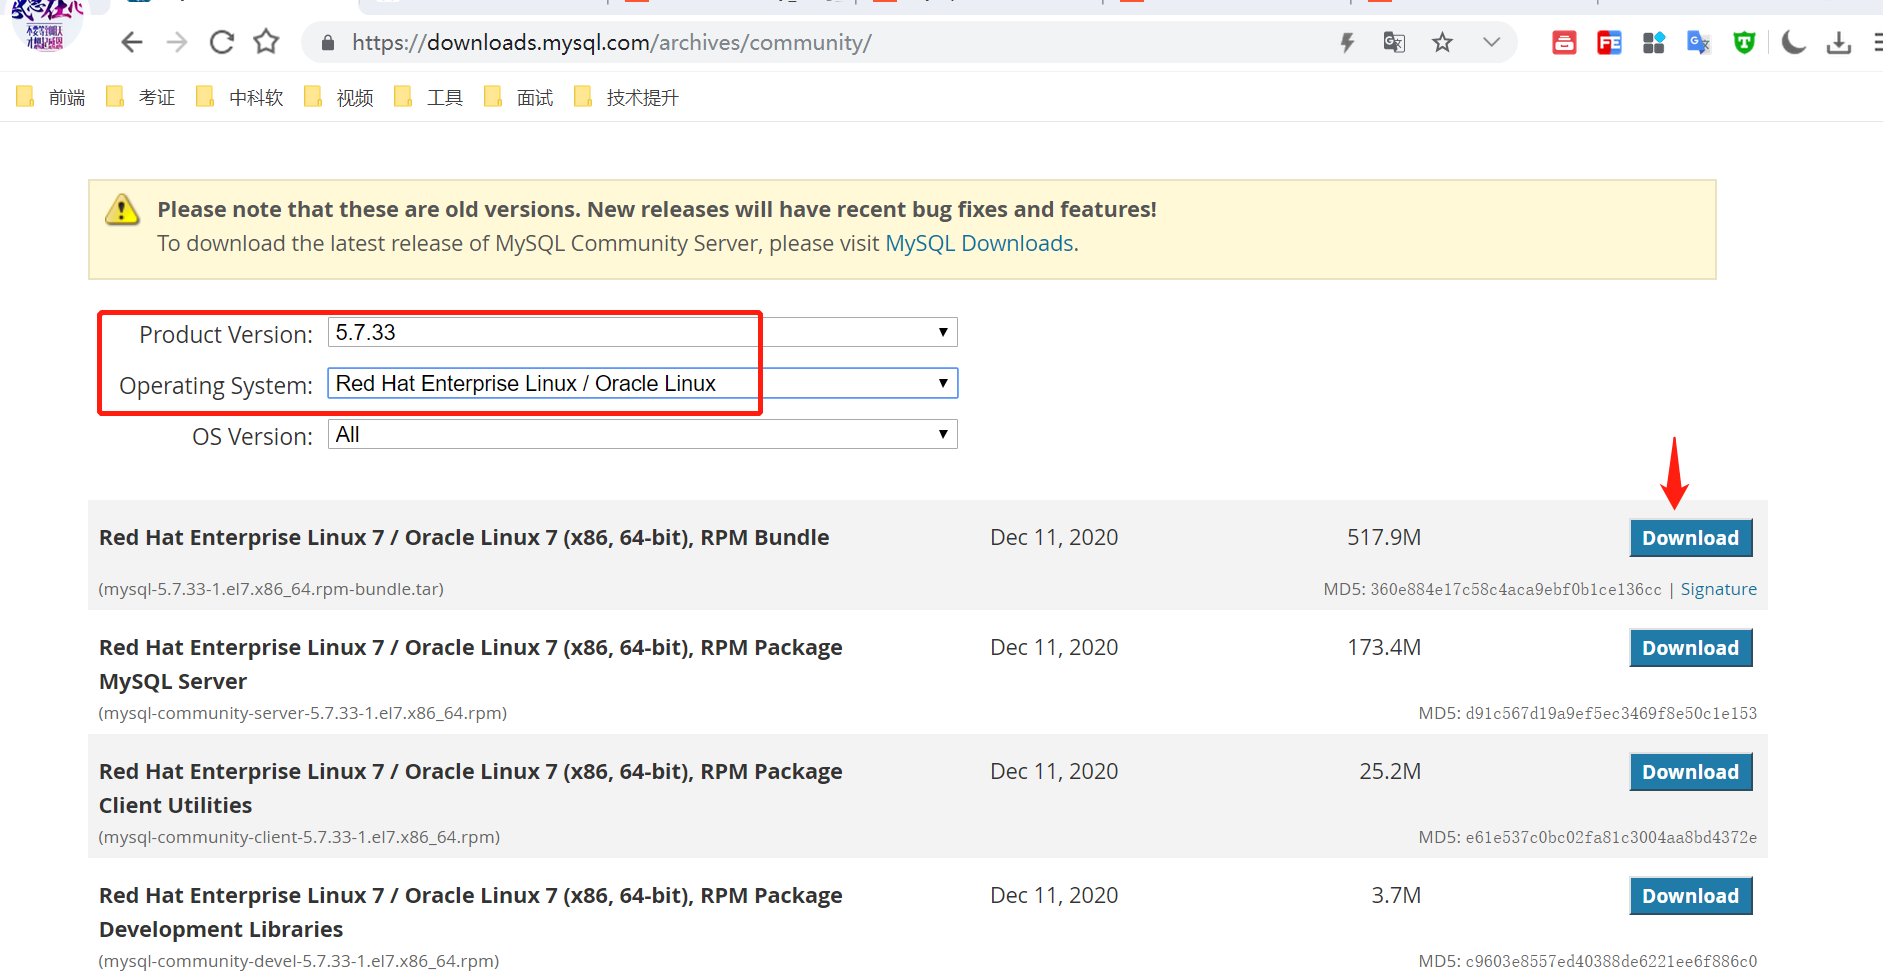The width and height of the screenshot is (1883, 976).
Task: Click the padlock icon in the address bar
Action: click(328, 43)
